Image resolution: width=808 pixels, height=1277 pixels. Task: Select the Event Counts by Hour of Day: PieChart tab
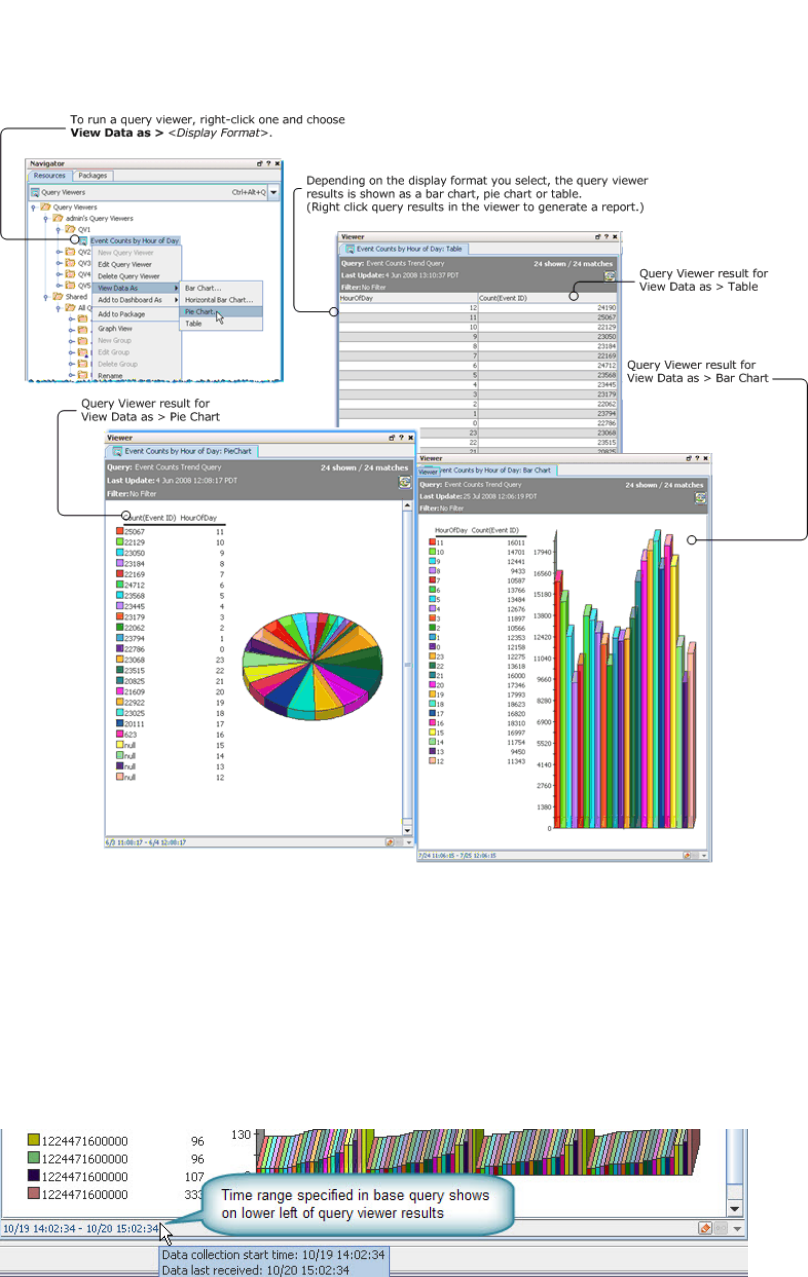[x=181, y=451]
